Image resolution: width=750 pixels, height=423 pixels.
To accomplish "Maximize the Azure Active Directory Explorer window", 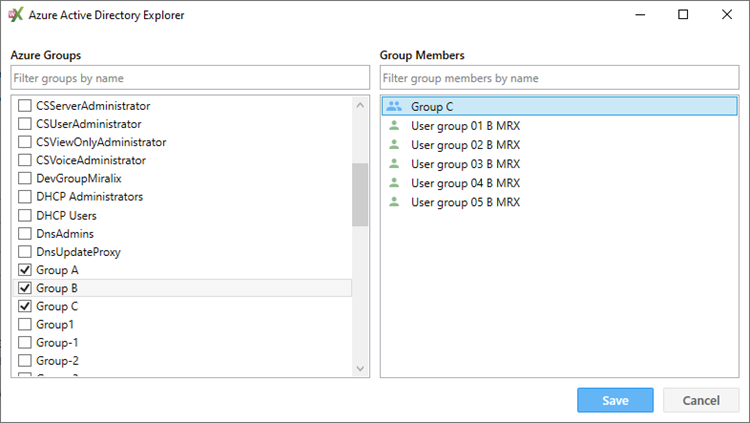I will coord(683,15).
